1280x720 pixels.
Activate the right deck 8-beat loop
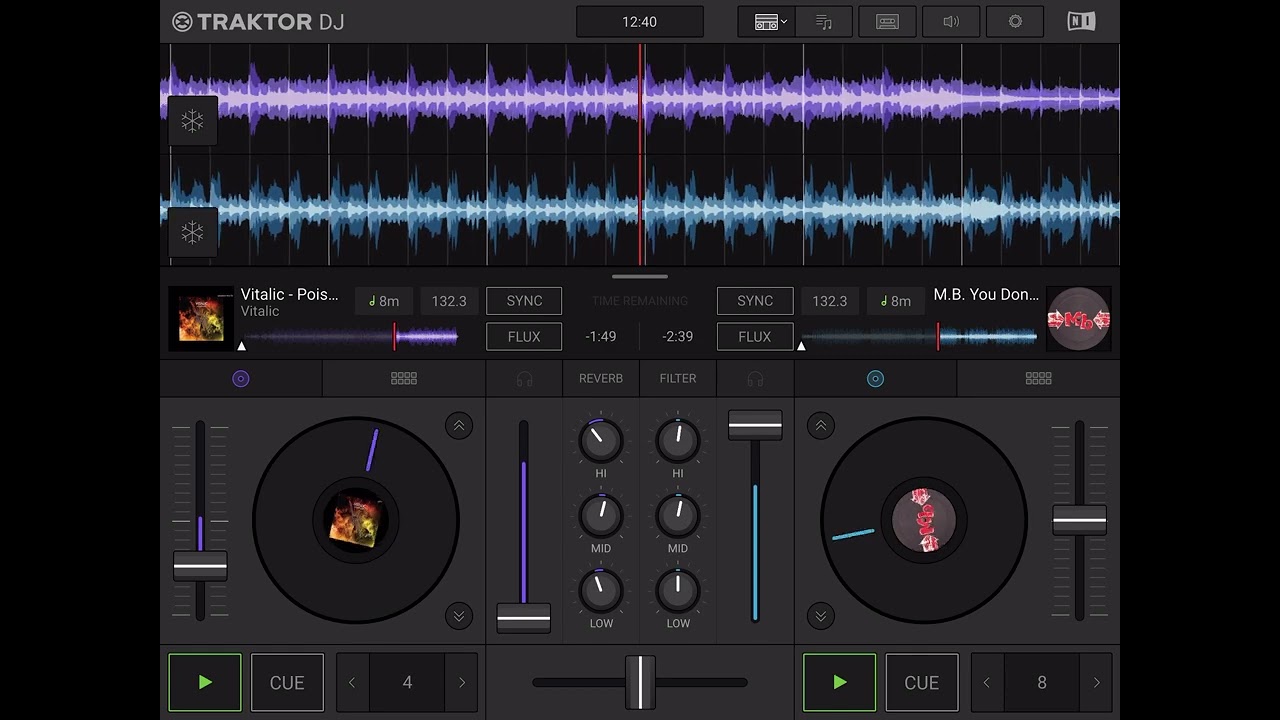coord(1042,682)
